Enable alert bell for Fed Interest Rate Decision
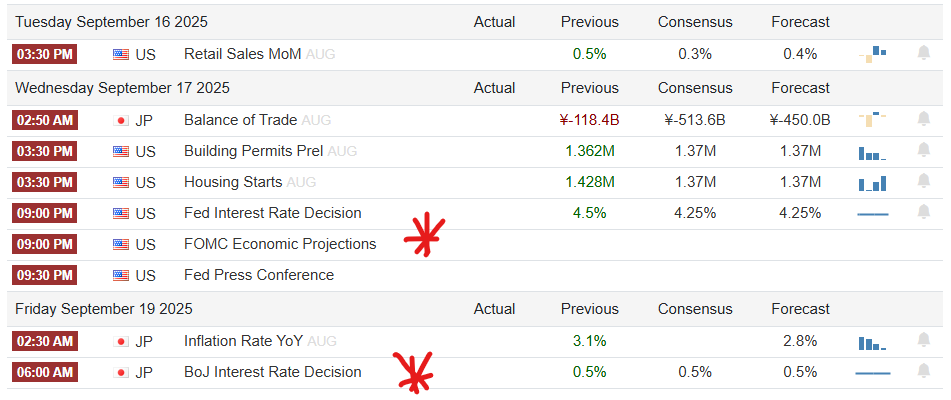951x400 pixels. 924,213
